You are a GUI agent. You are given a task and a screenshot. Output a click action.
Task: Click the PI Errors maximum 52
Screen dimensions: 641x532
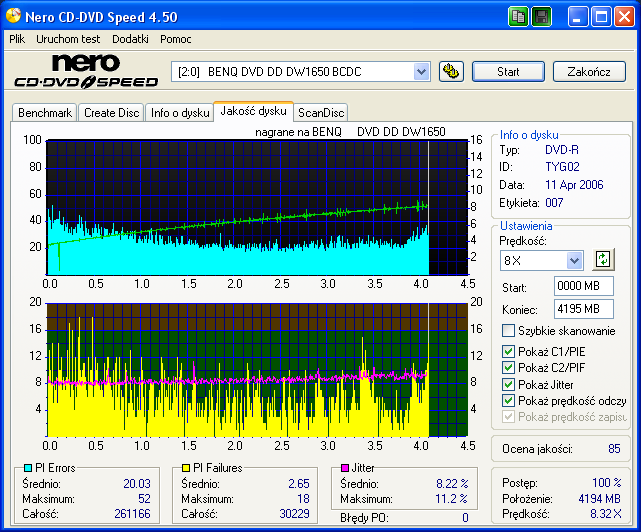coord(144,499)
